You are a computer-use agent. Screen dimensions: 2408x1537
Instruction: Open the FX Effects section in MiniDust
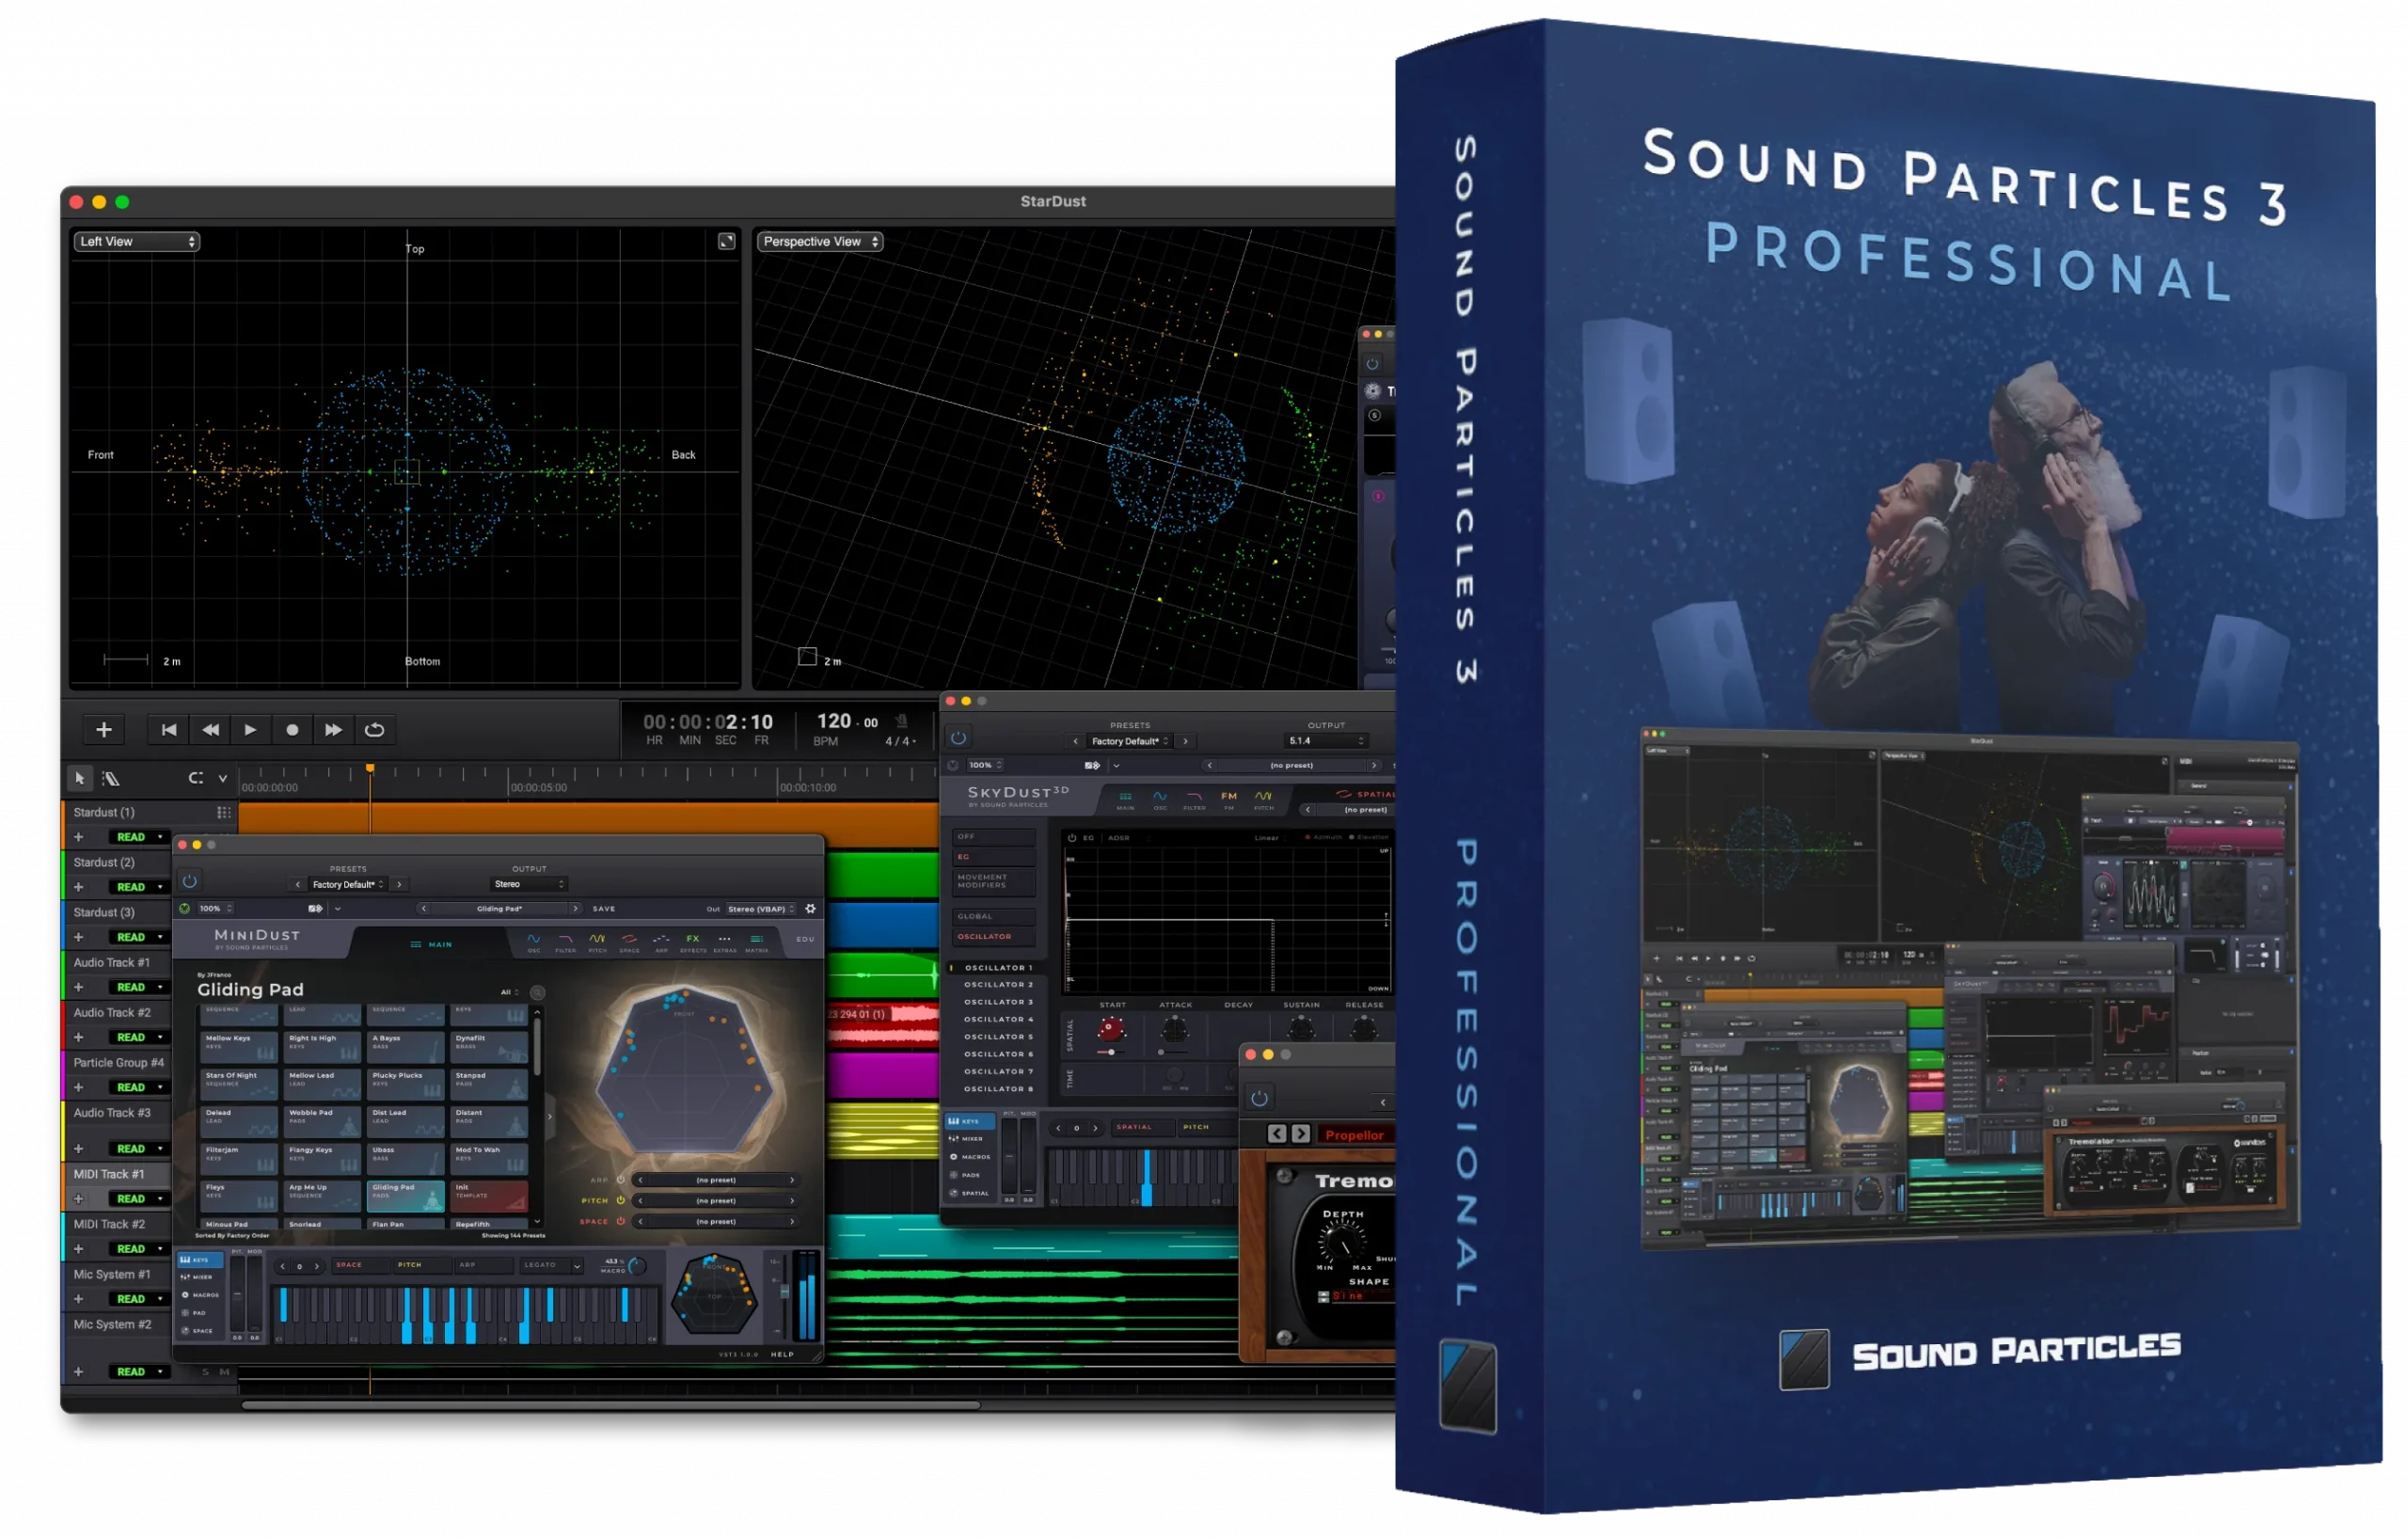[x=692, y=940]
